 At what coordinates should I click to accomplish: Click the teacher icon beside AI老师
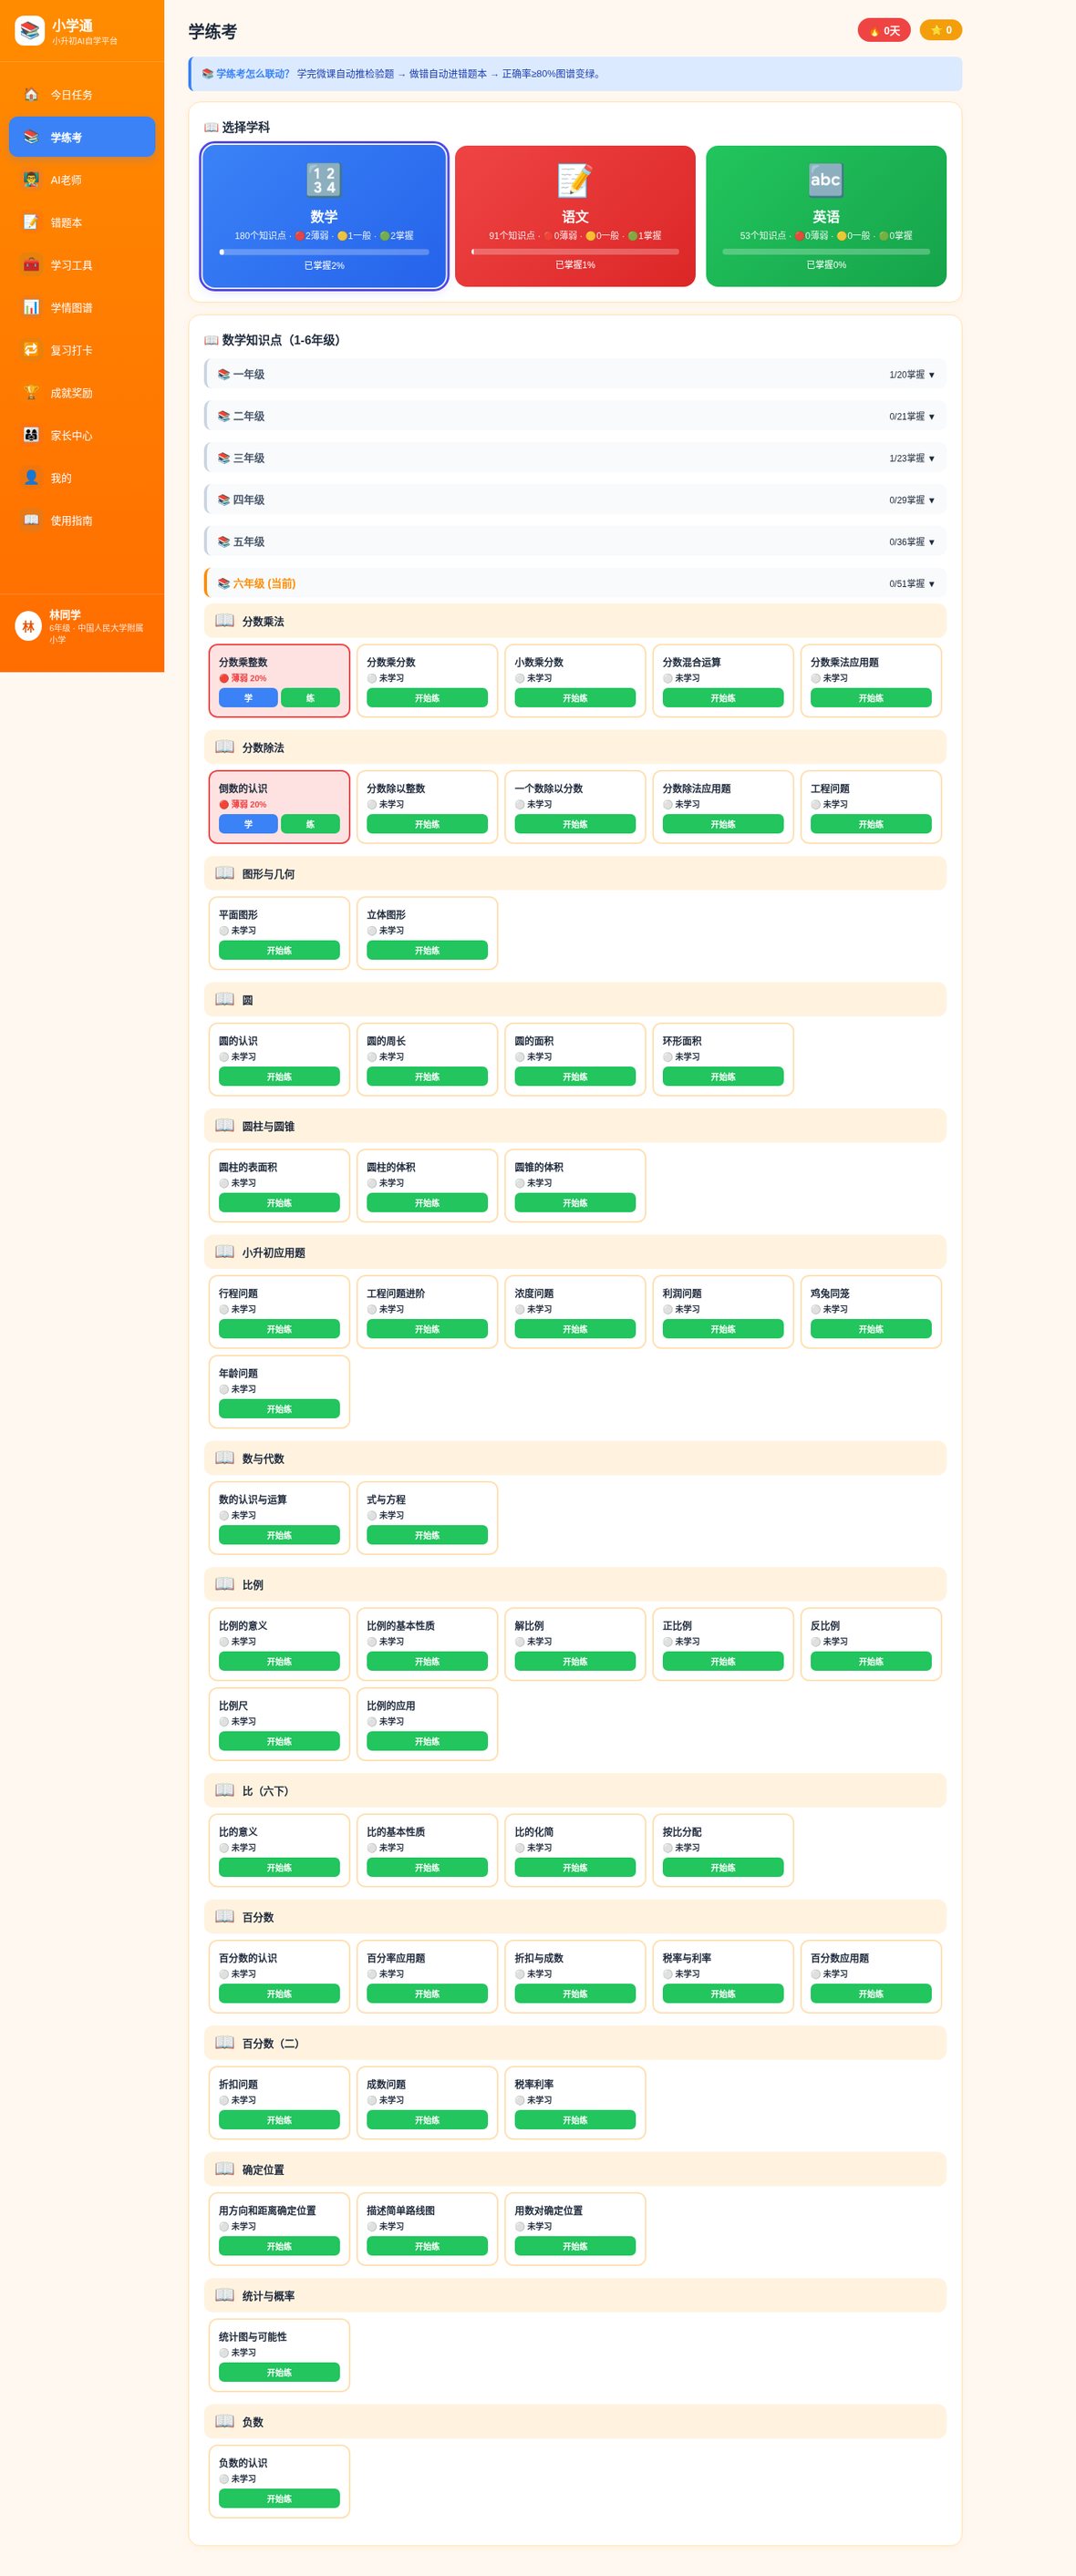(x=31, y=180)
